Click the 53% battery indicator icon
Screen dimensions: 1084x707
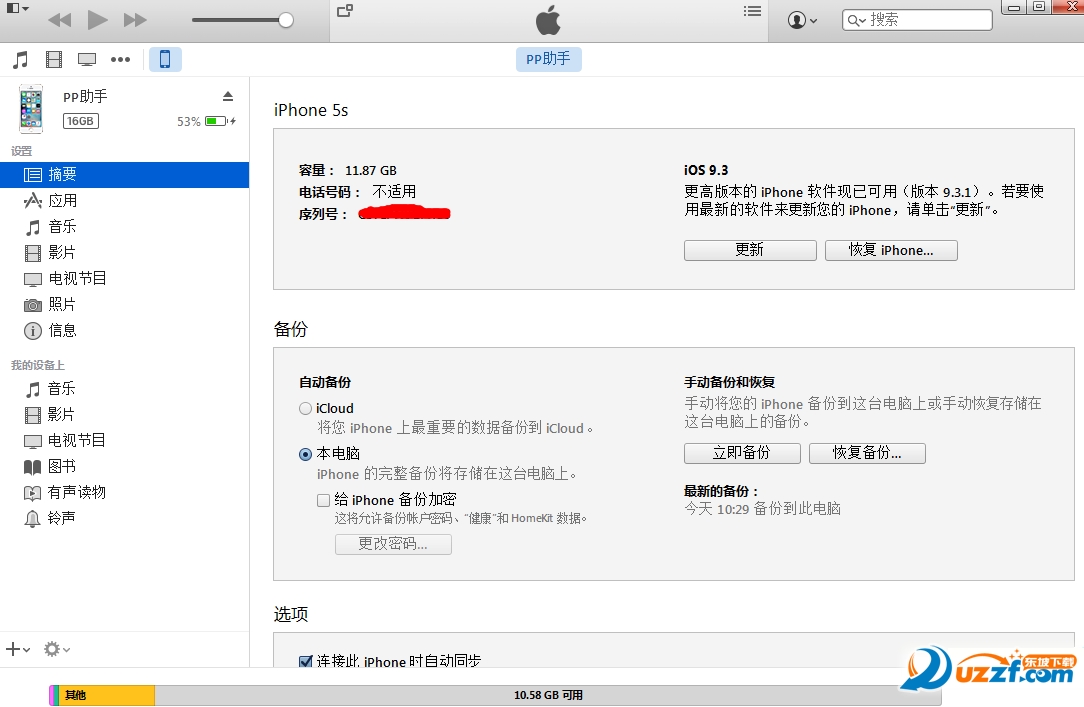(221, 121)
